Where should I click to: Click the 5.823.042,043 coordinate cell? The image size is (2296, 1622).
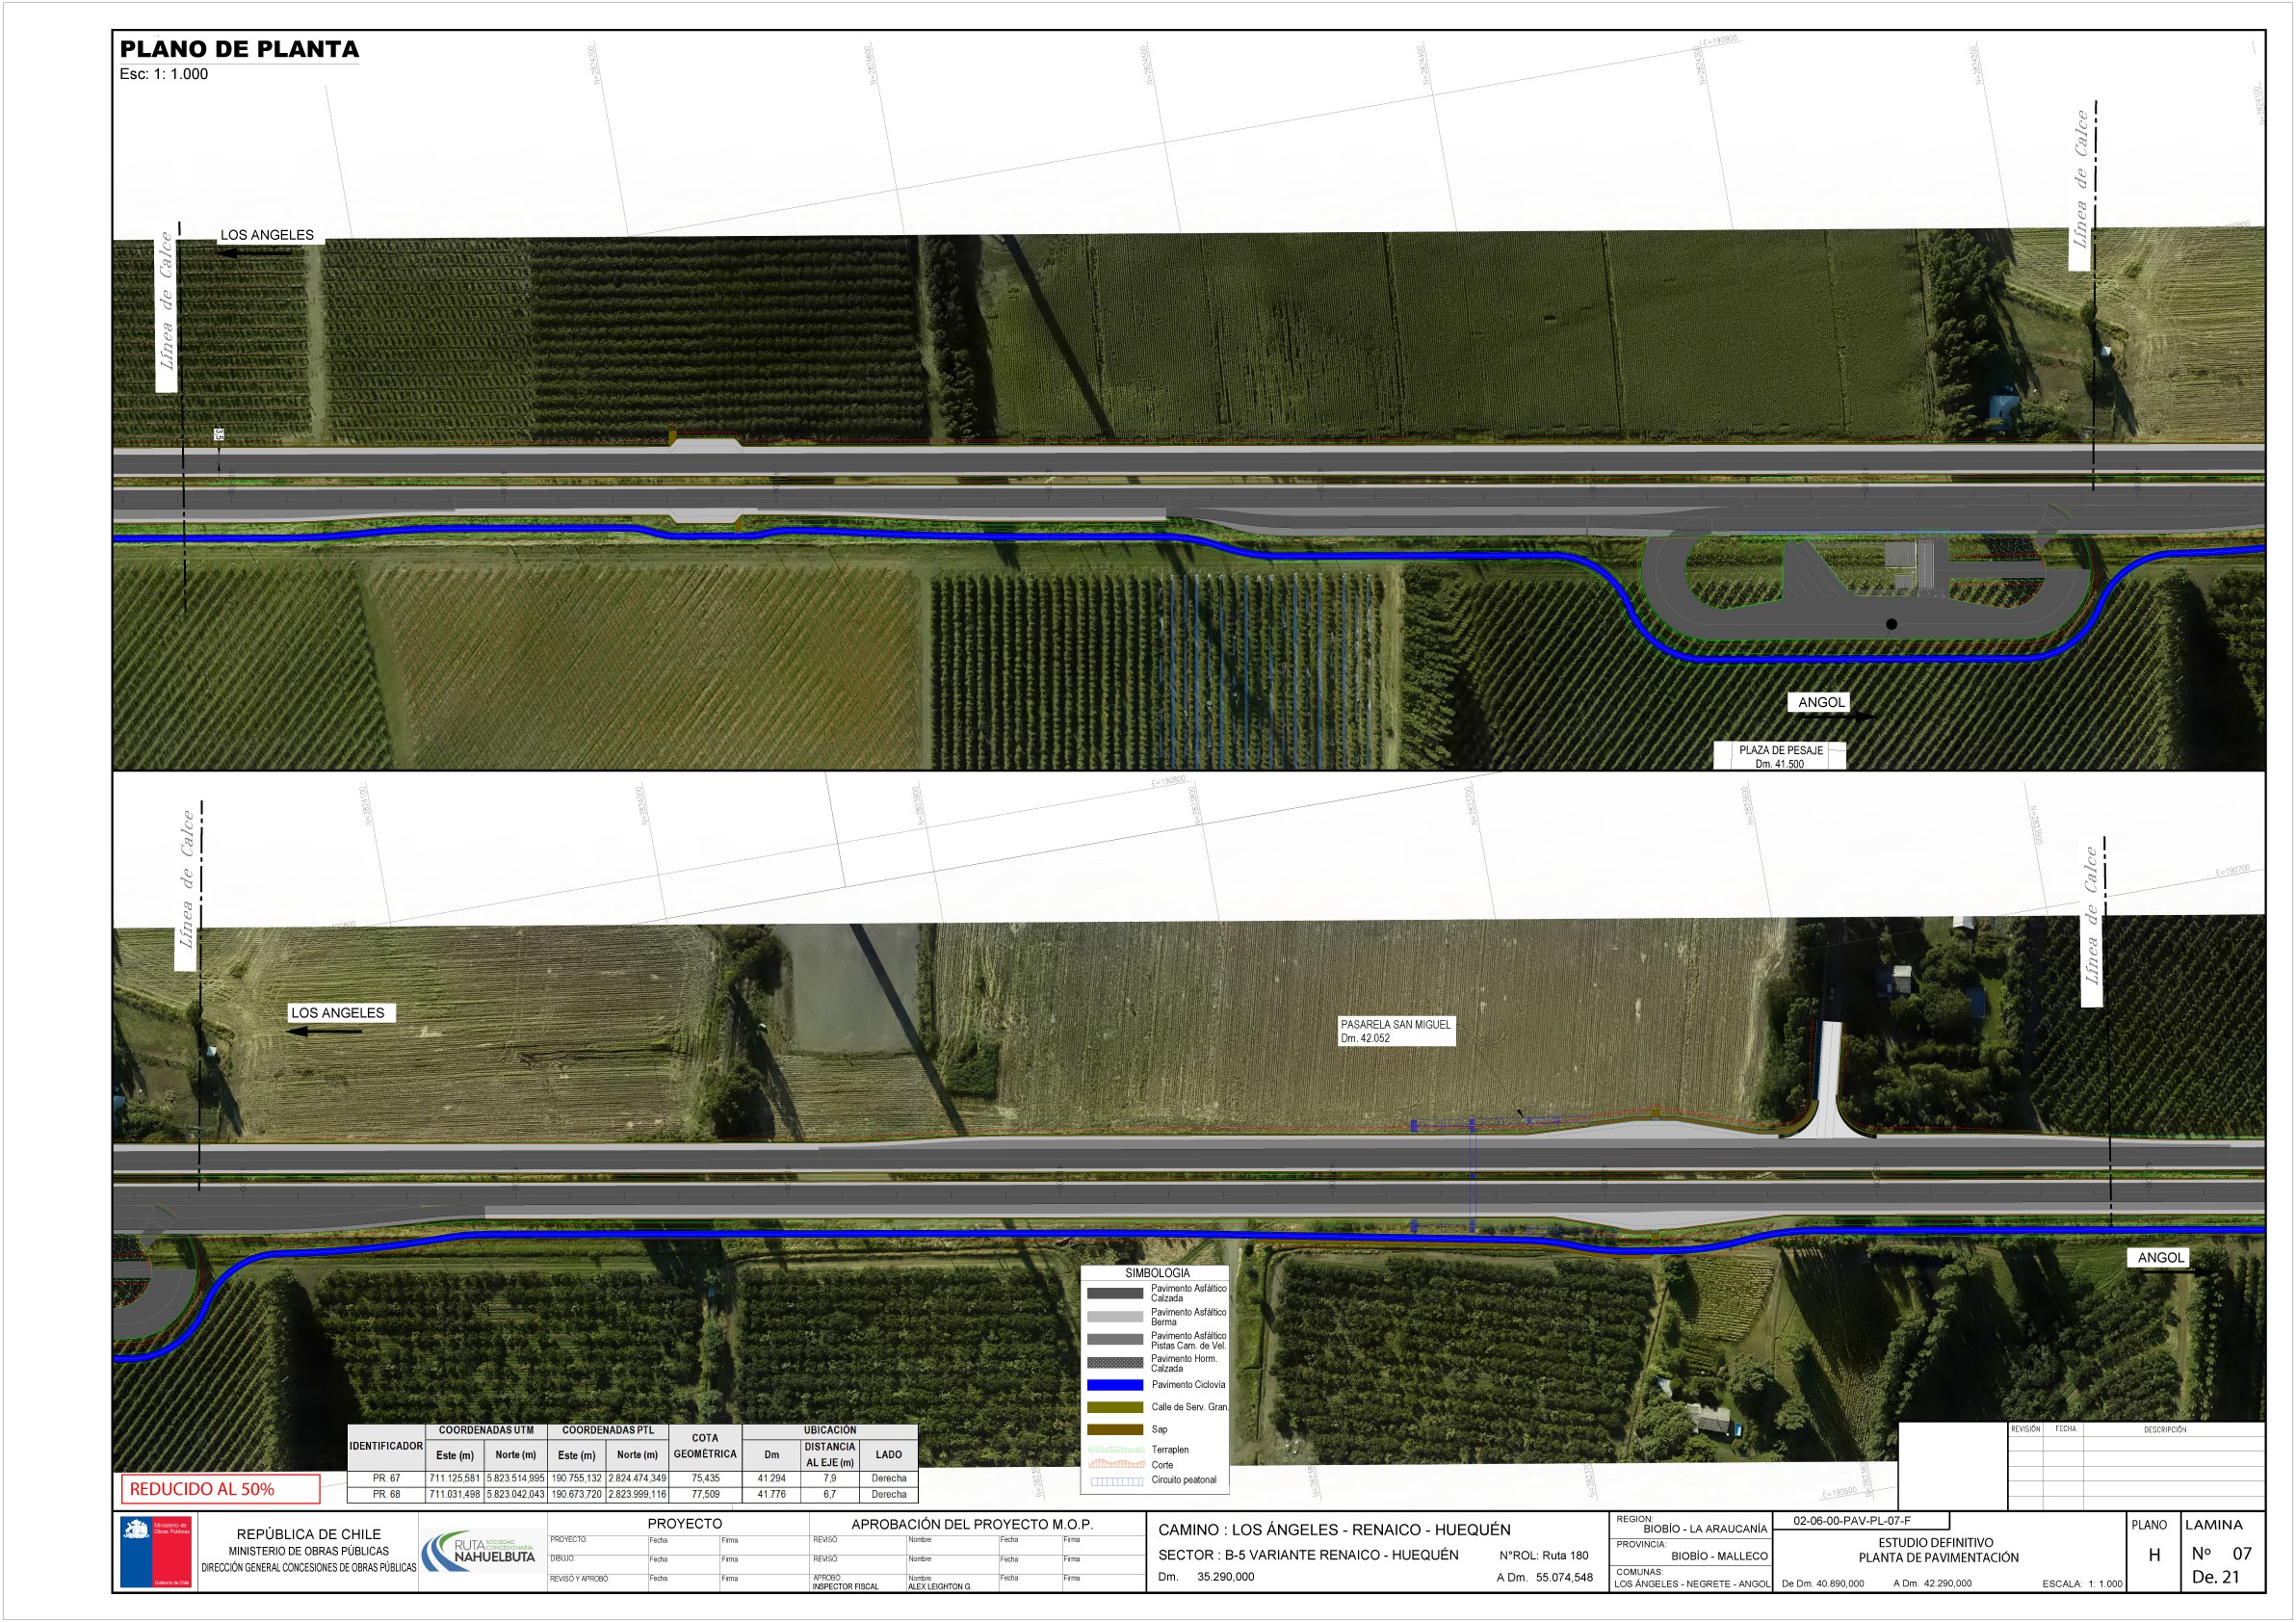pyautogui.click(x=516, y=1494)
